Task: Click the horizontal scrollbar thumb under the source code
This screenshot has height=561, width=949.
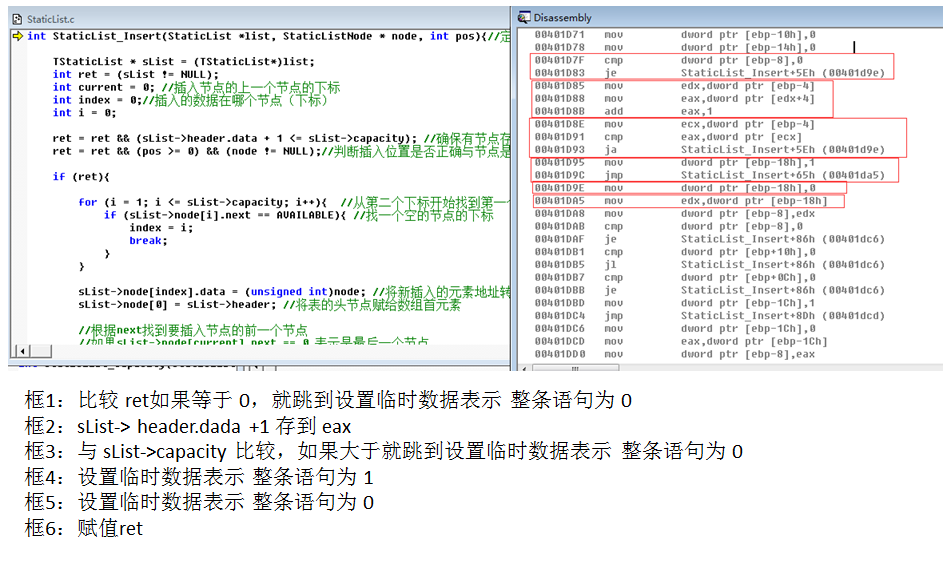Action: tap(41, 351)
